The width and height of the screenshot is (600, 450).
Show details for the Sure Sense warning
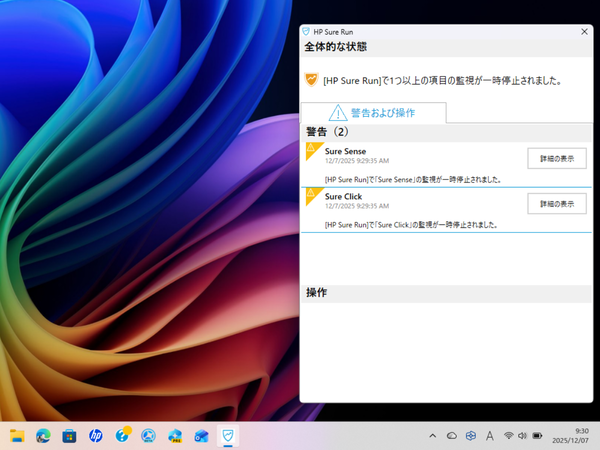(557, 158)
